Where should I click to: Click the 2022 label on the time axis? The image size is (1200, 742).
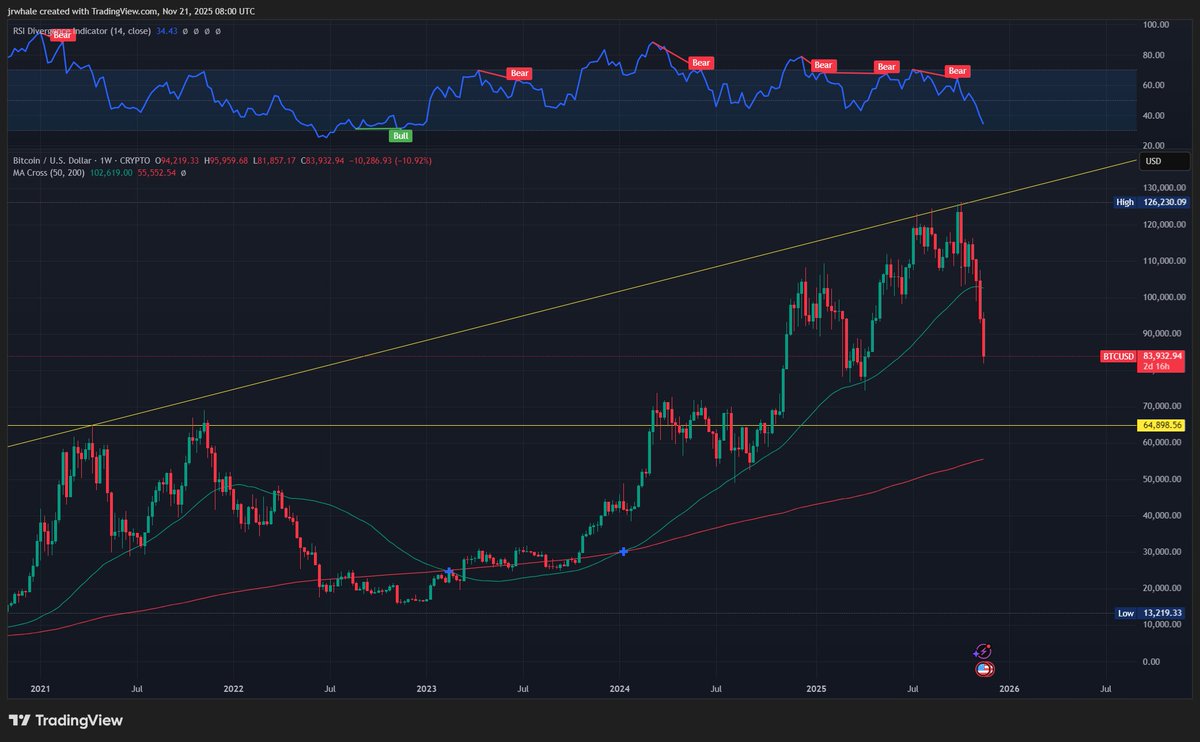click(233, 688)
